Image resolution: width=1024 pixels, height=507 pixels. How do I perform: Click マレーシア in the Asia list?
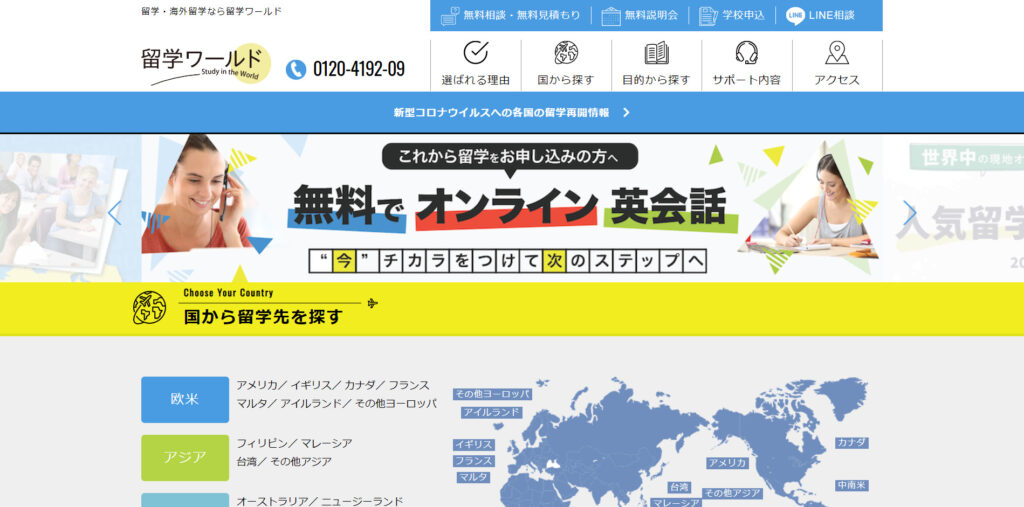(x=327, y=444)
